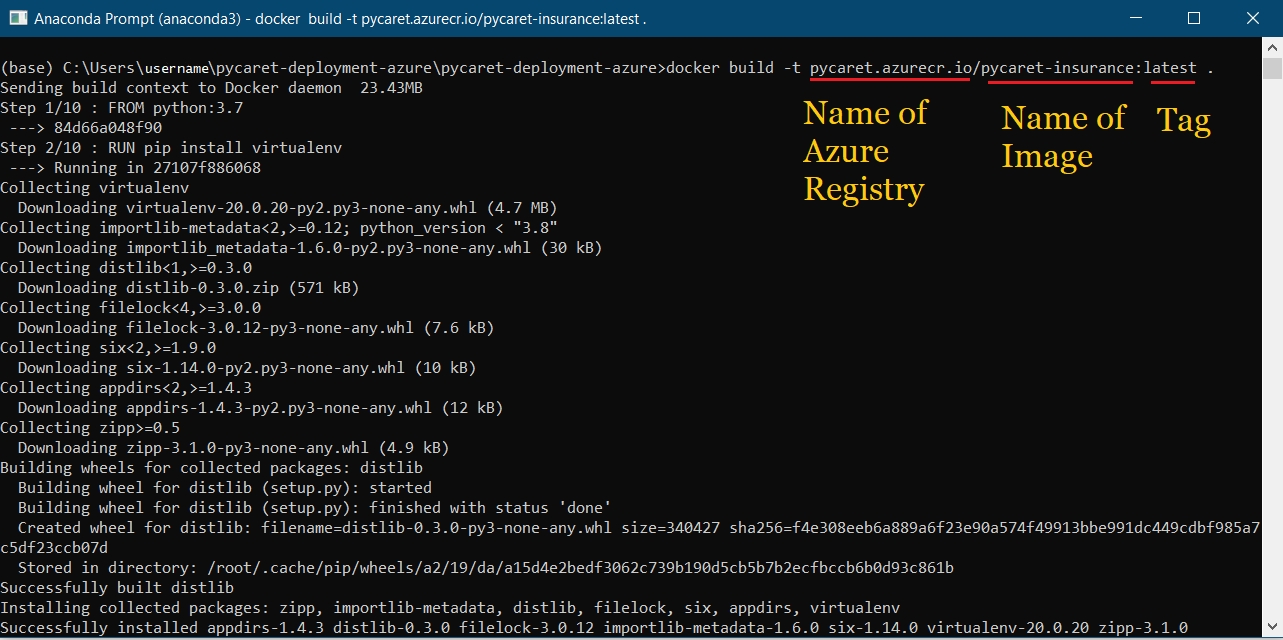Image resolution: width=1283 pixels, height=640 pixels.
Task: Click the 'Name of Azure Registry' annotation
Action: click(866, 151)
